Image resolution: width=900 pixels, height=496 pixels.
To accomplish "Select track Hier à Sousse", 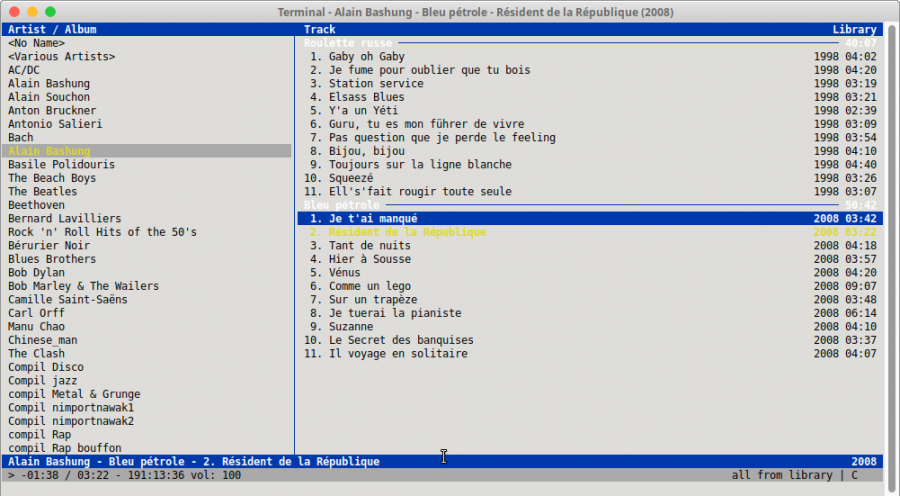I will pyautogui.click(x=590, y=259).
